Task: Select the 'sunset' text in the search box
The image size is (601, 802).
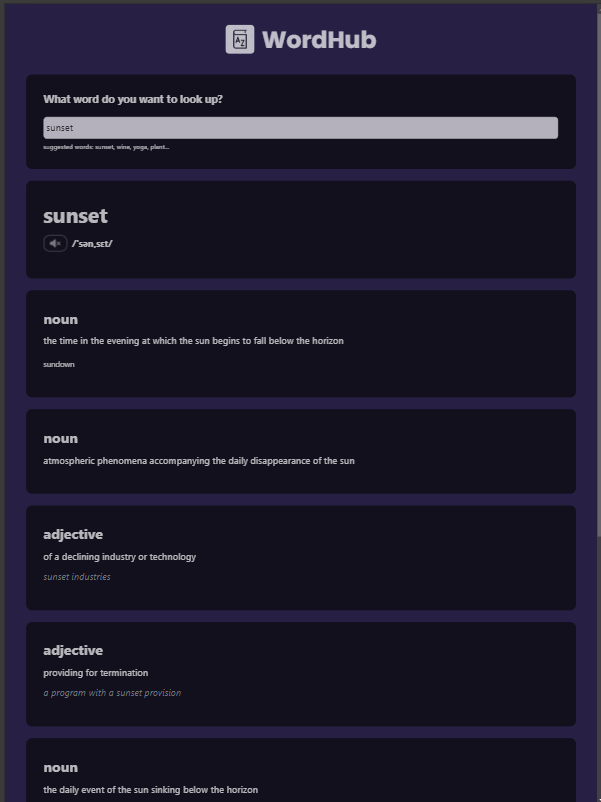Action: click(x=60, y=127)
